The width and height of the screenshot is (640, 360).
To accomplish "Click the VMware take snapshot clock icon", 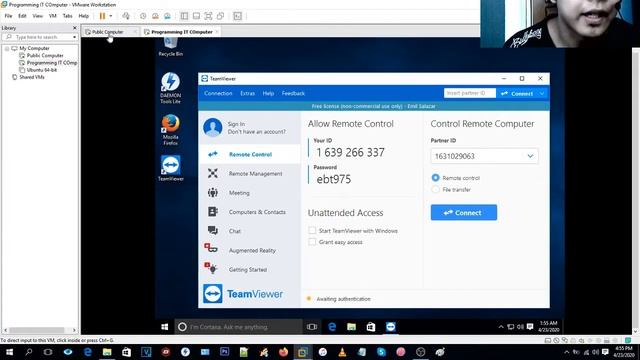I will 143,16.
